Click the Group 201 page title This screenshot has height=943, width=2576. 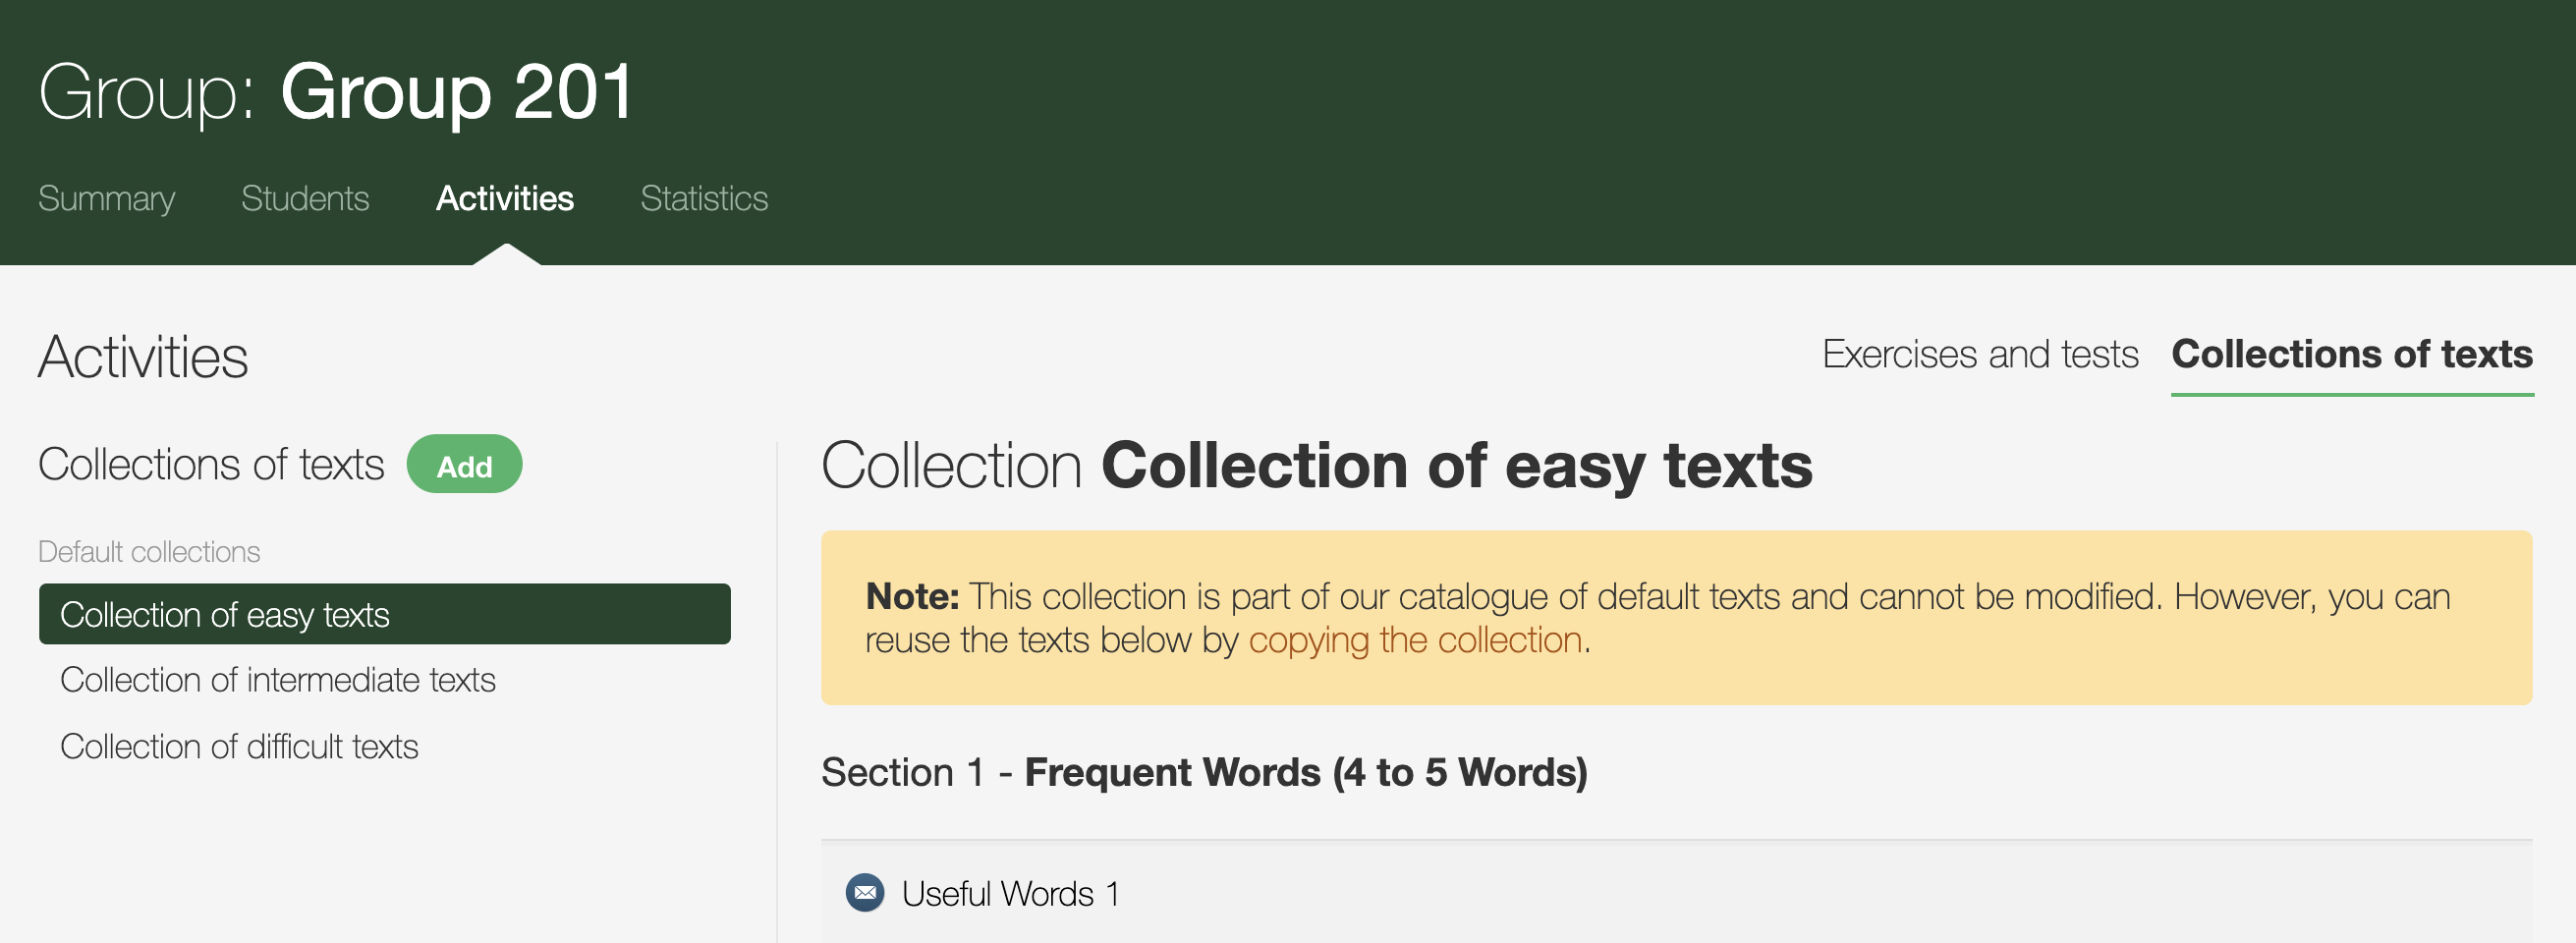456,92
